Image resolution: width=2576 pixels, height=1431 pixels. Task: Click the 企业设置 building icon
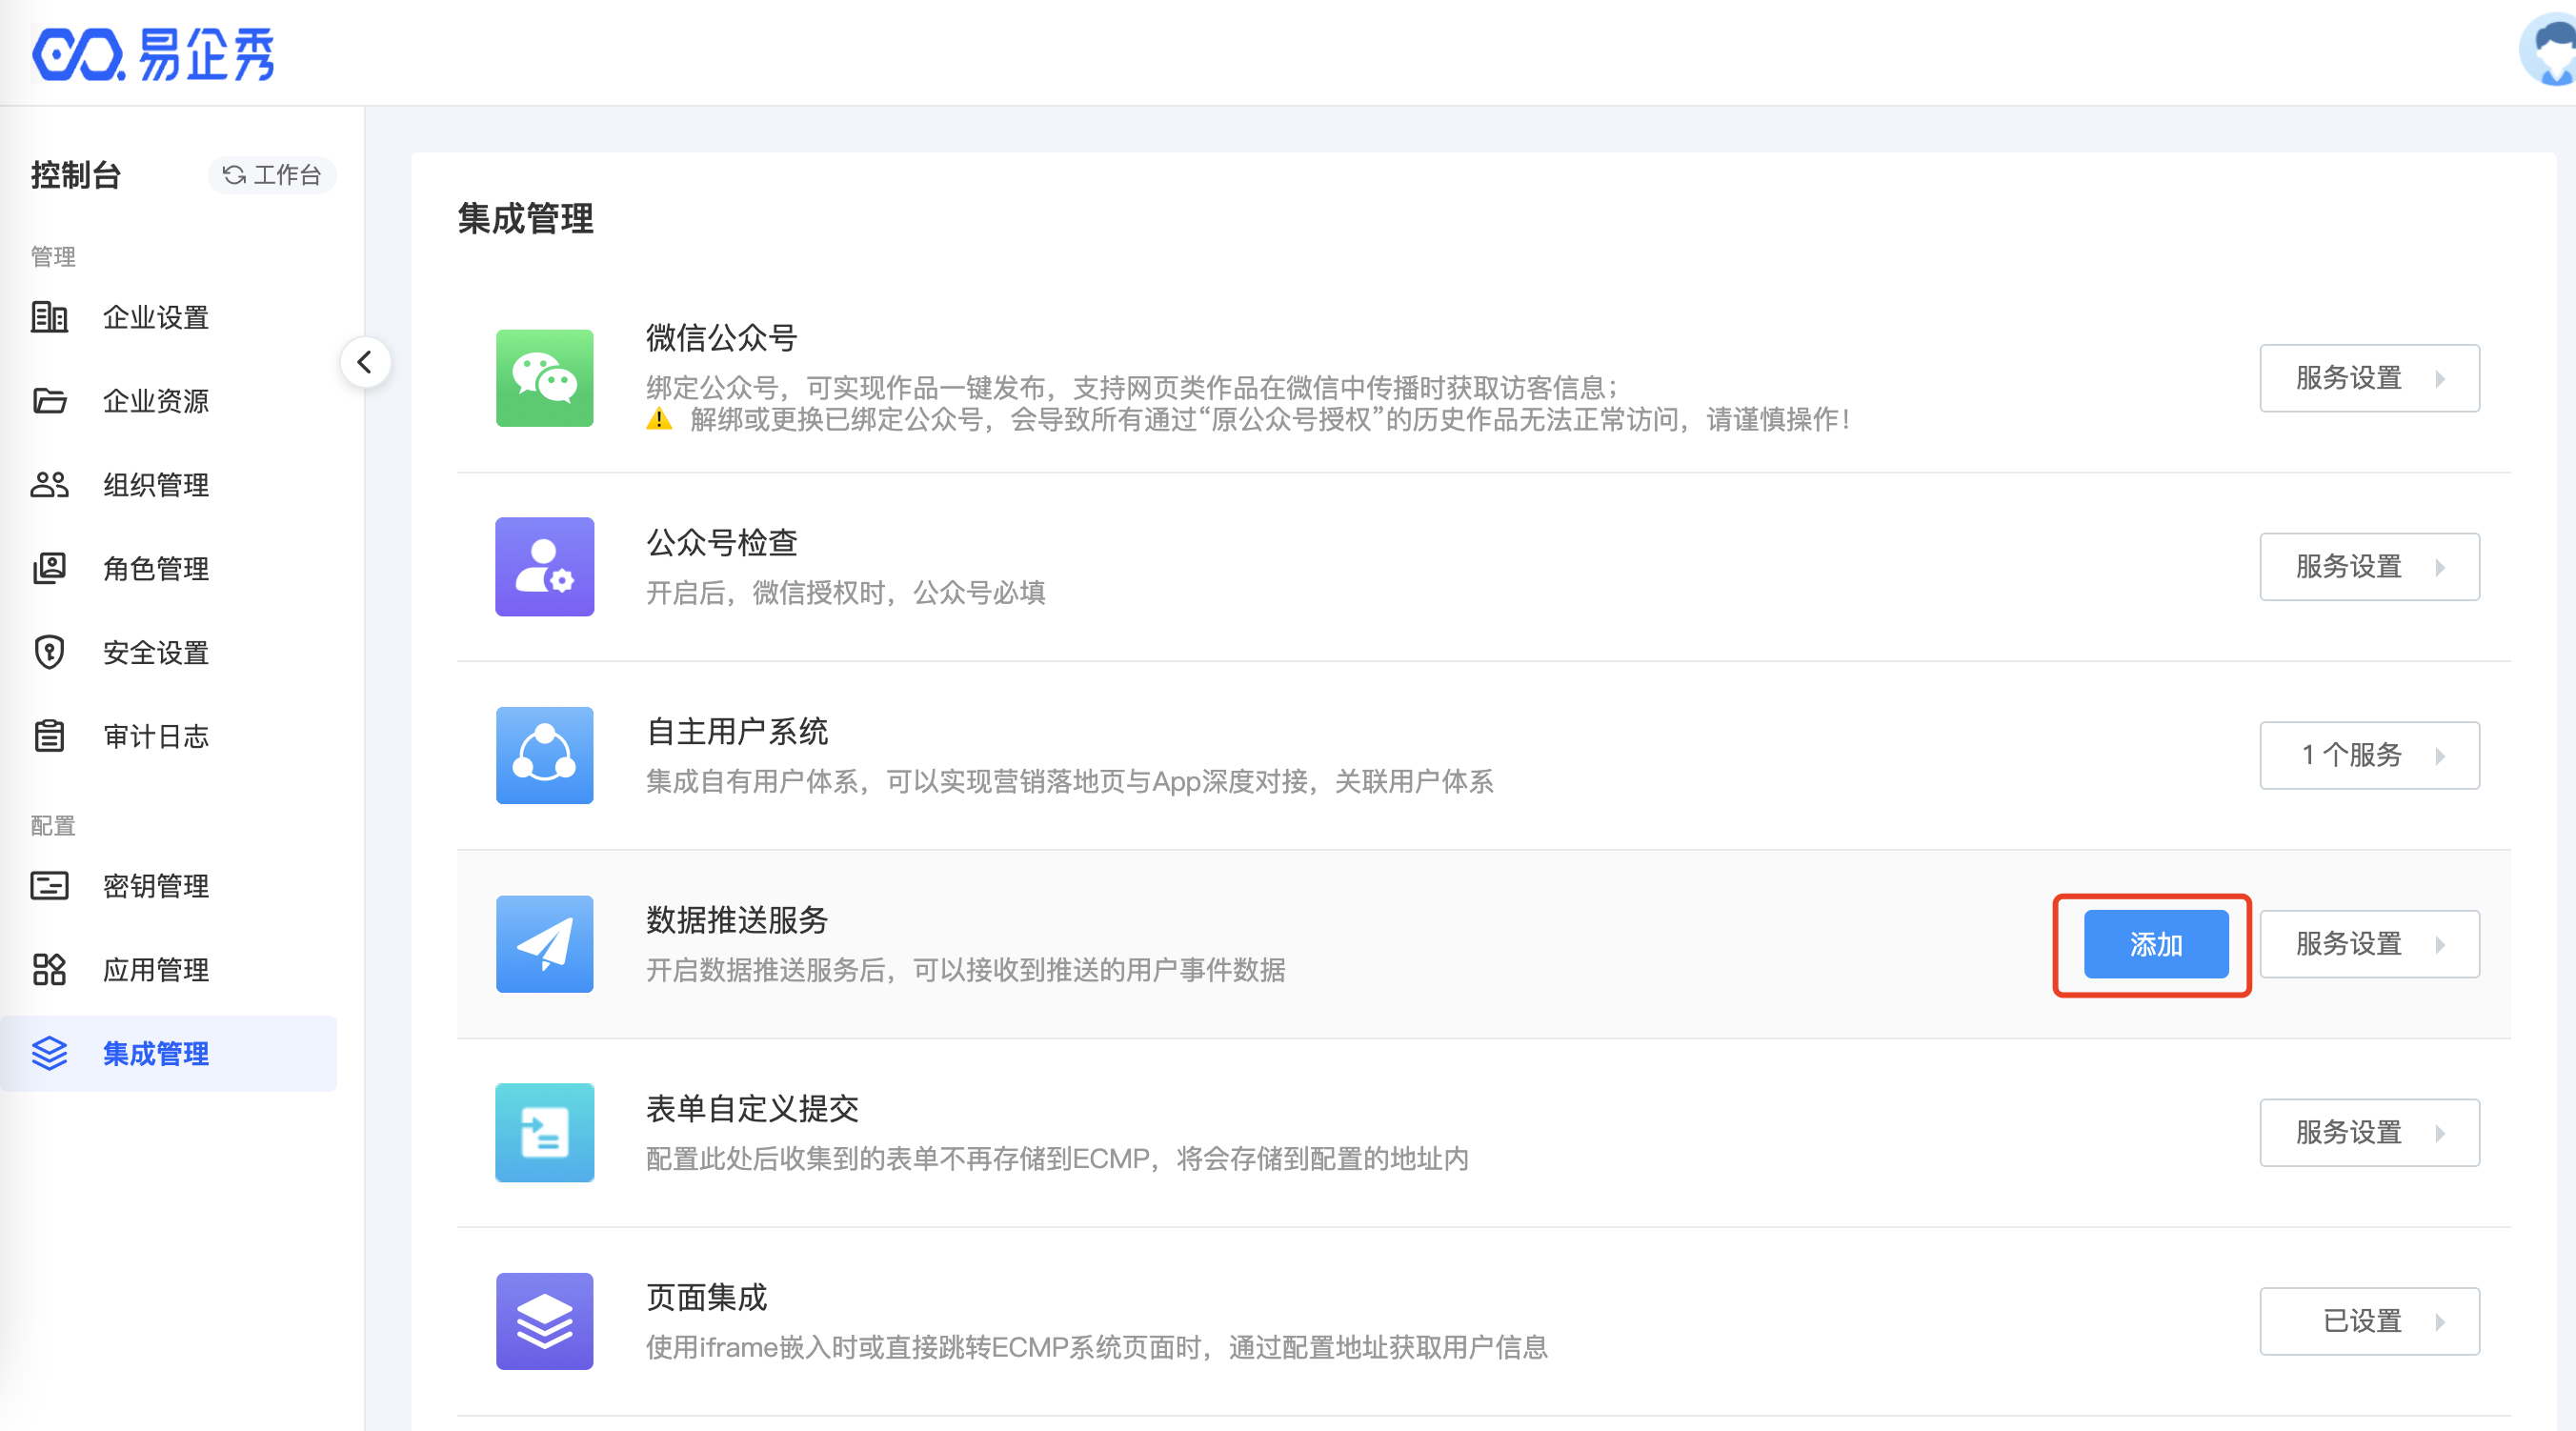[49, 317]
